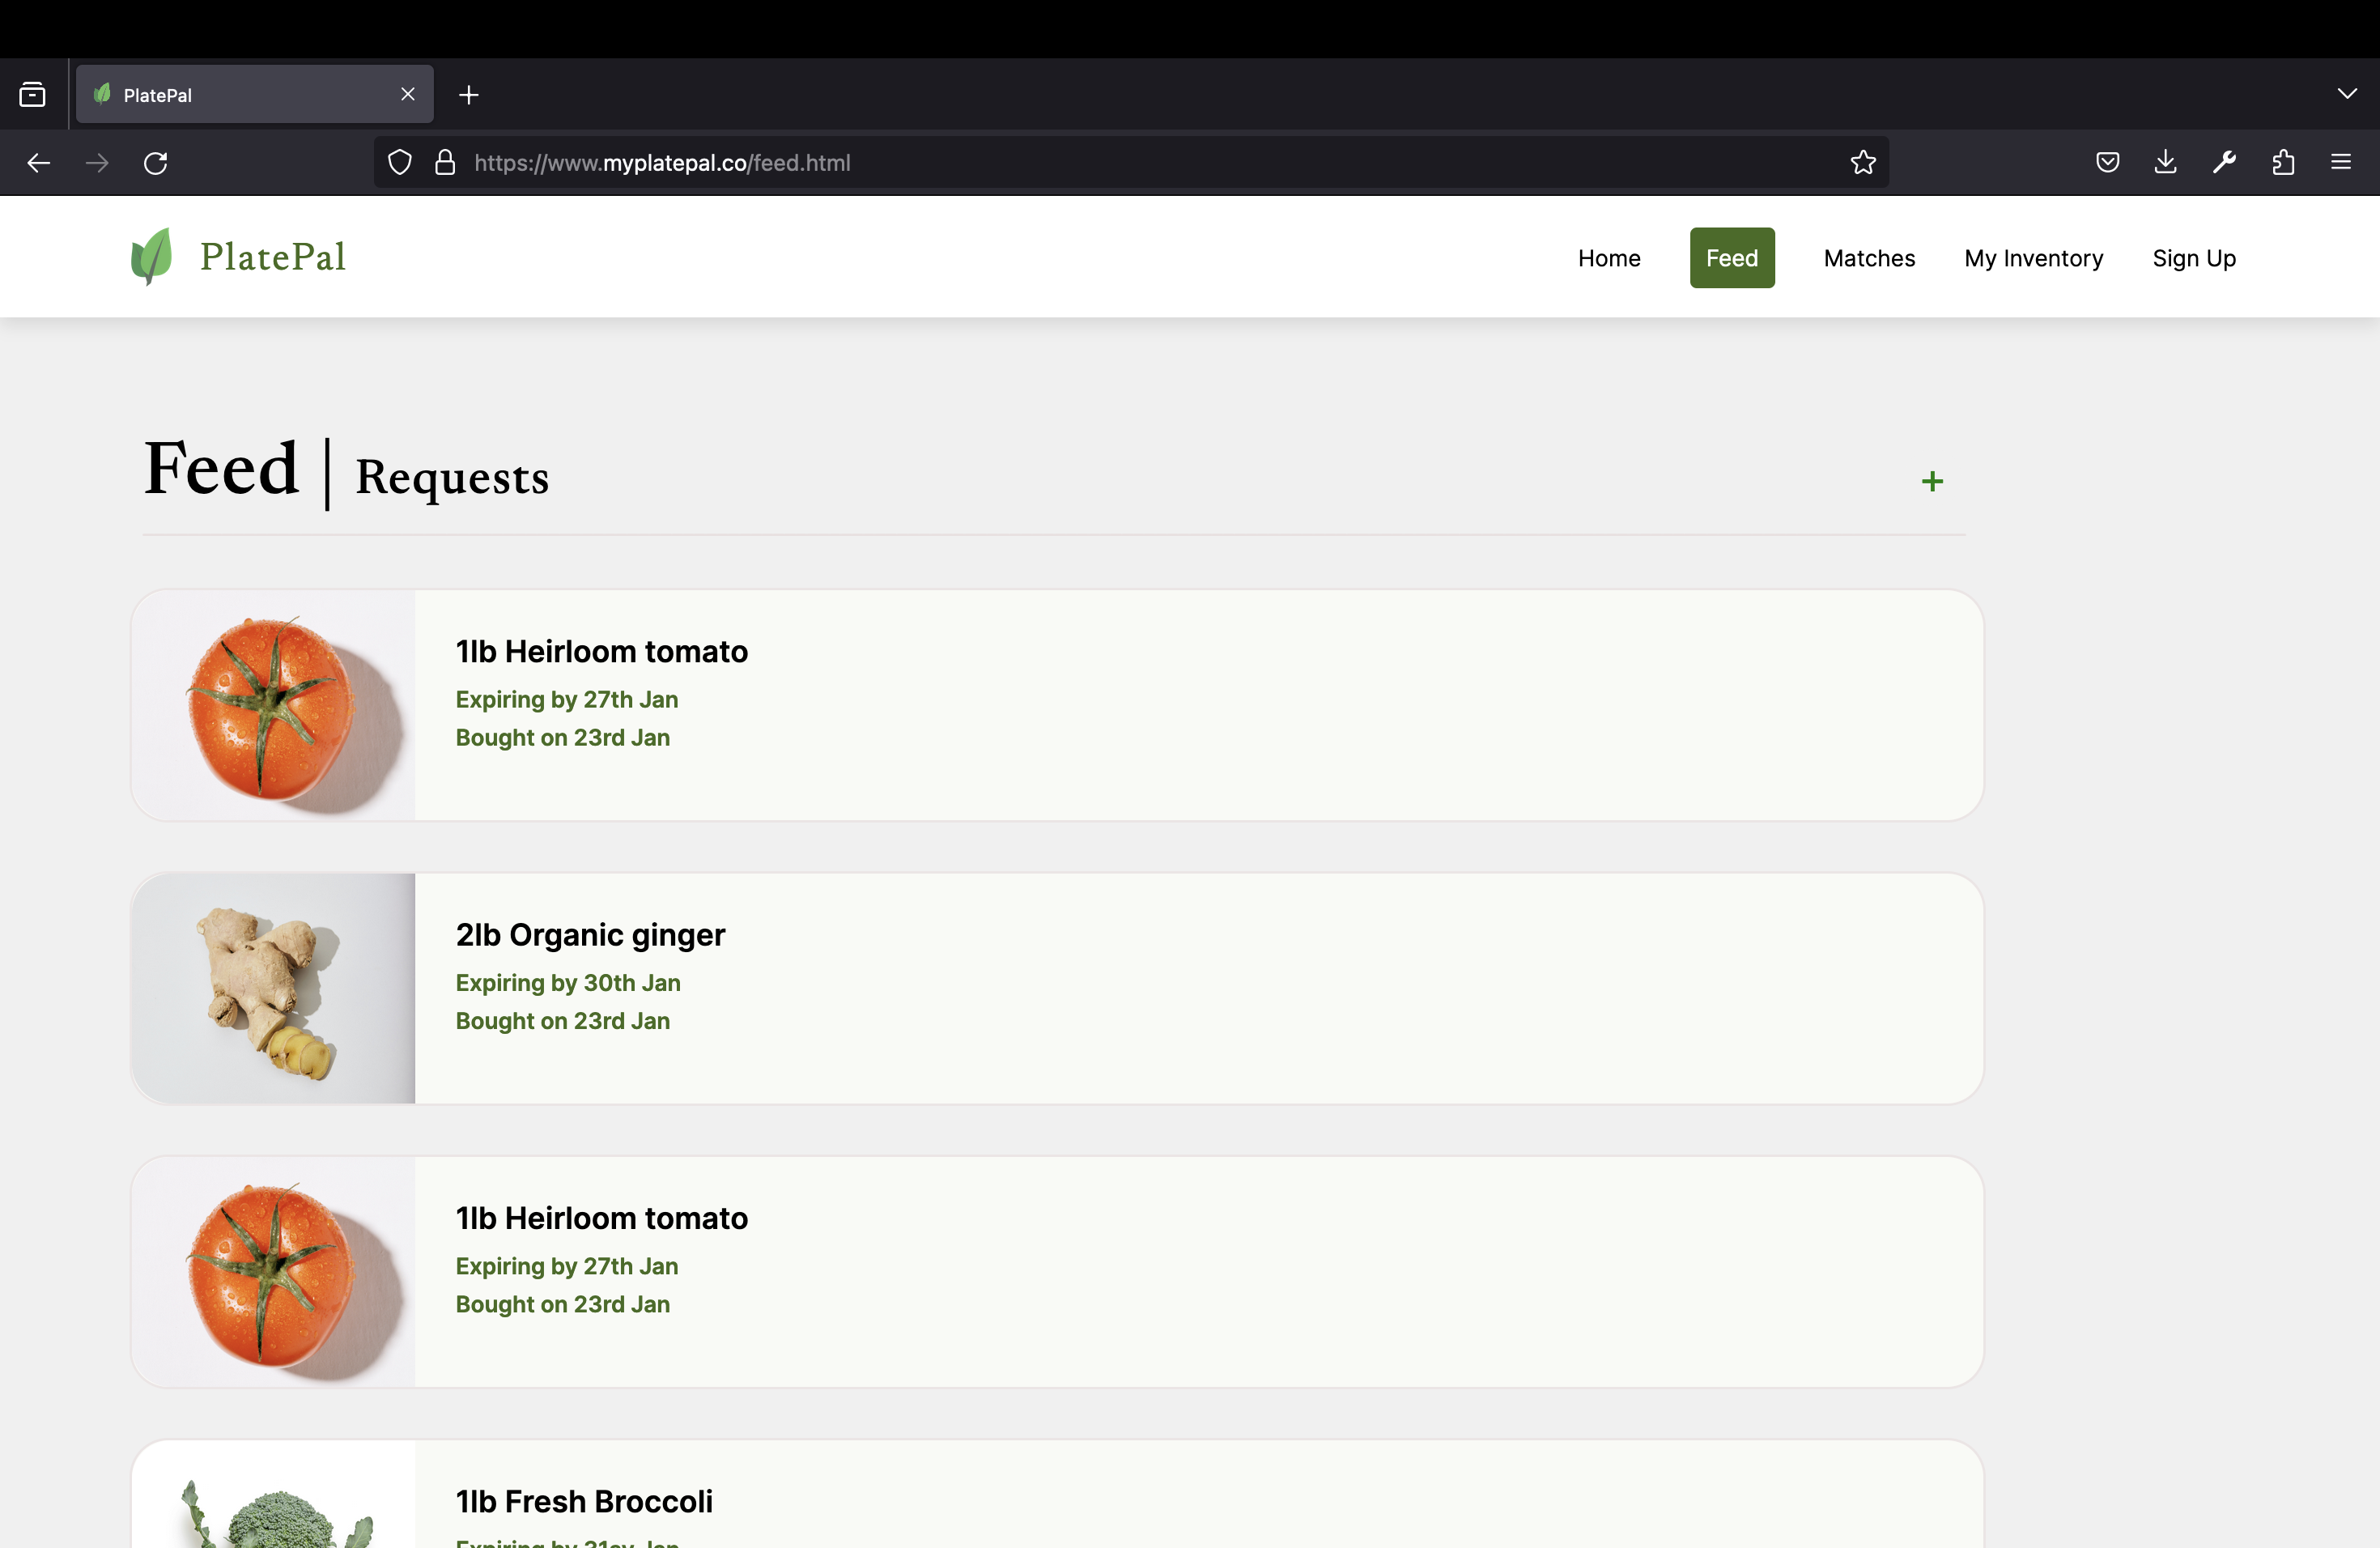2380x1548 pixels.
Task: Open the browser downloads icon
Action: 2165,163
